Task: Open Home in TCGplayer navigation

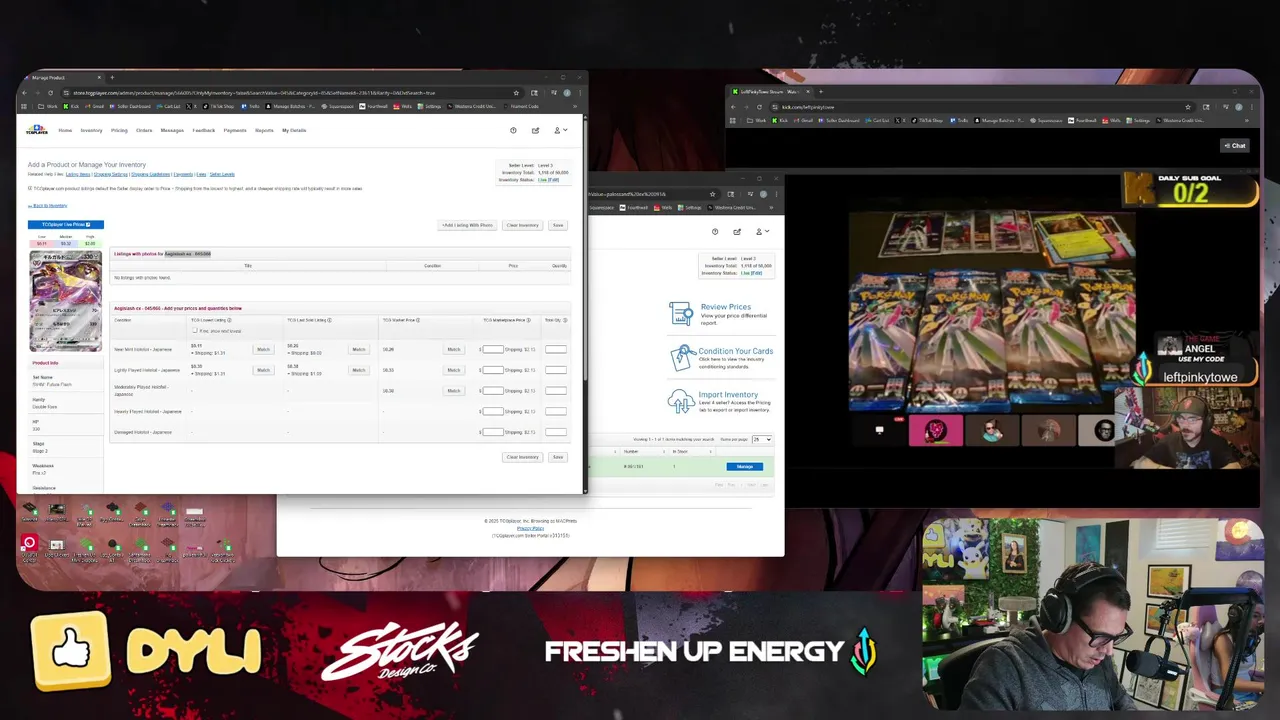Action: click(x=65, y=130)
